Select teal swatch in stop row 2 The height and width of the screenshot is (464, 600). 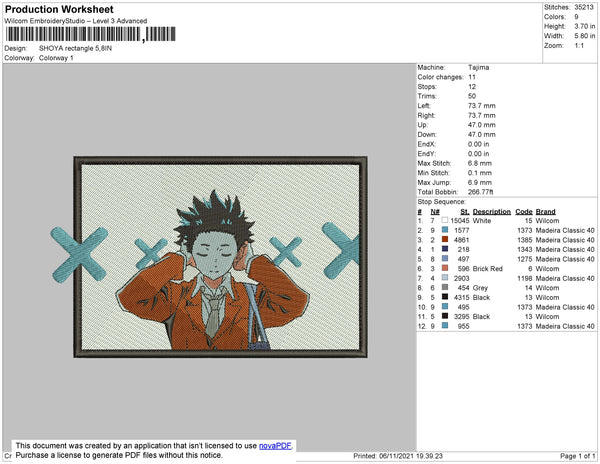point(445,230)
